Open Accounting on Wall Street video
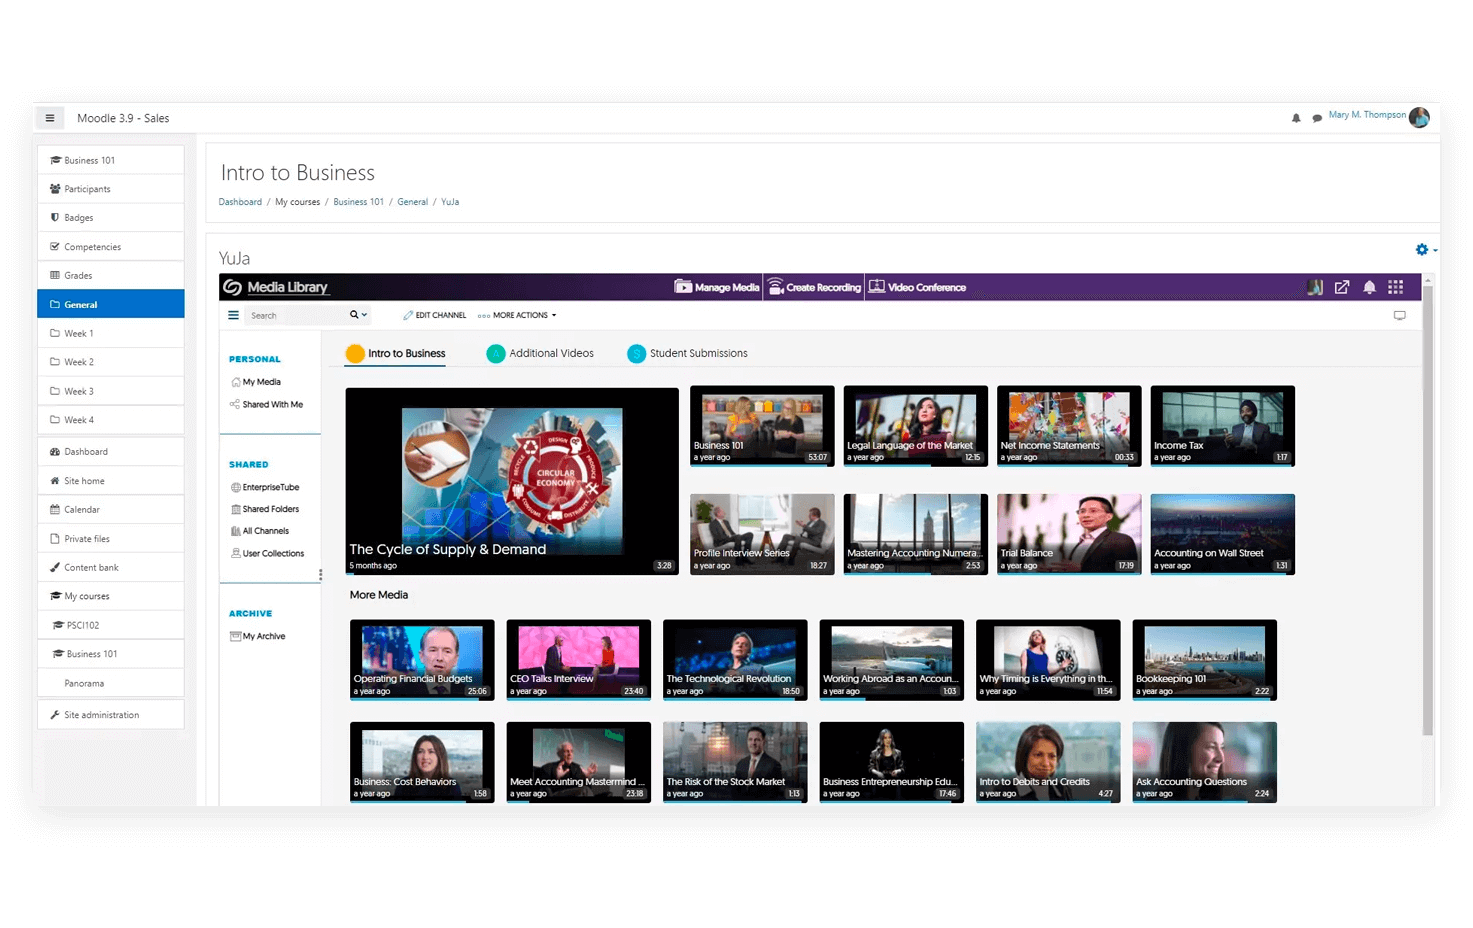The image size is (1473, 928). pos(1223,534)
